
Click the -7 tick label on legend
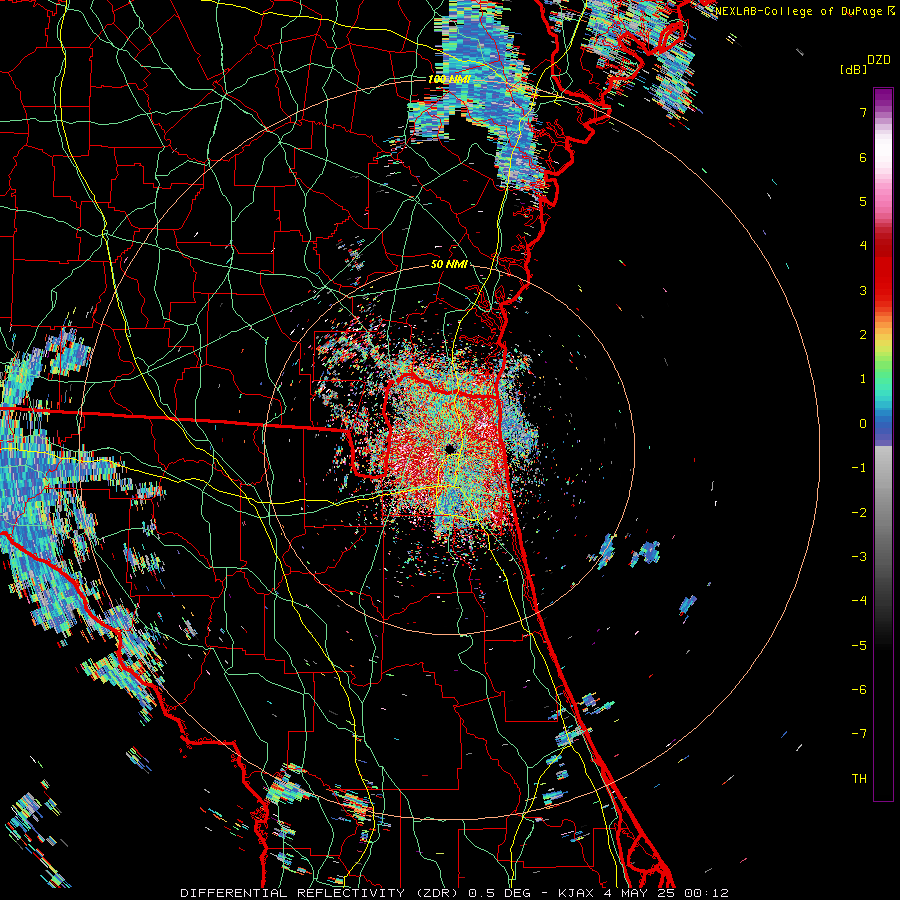click(859, 734)
